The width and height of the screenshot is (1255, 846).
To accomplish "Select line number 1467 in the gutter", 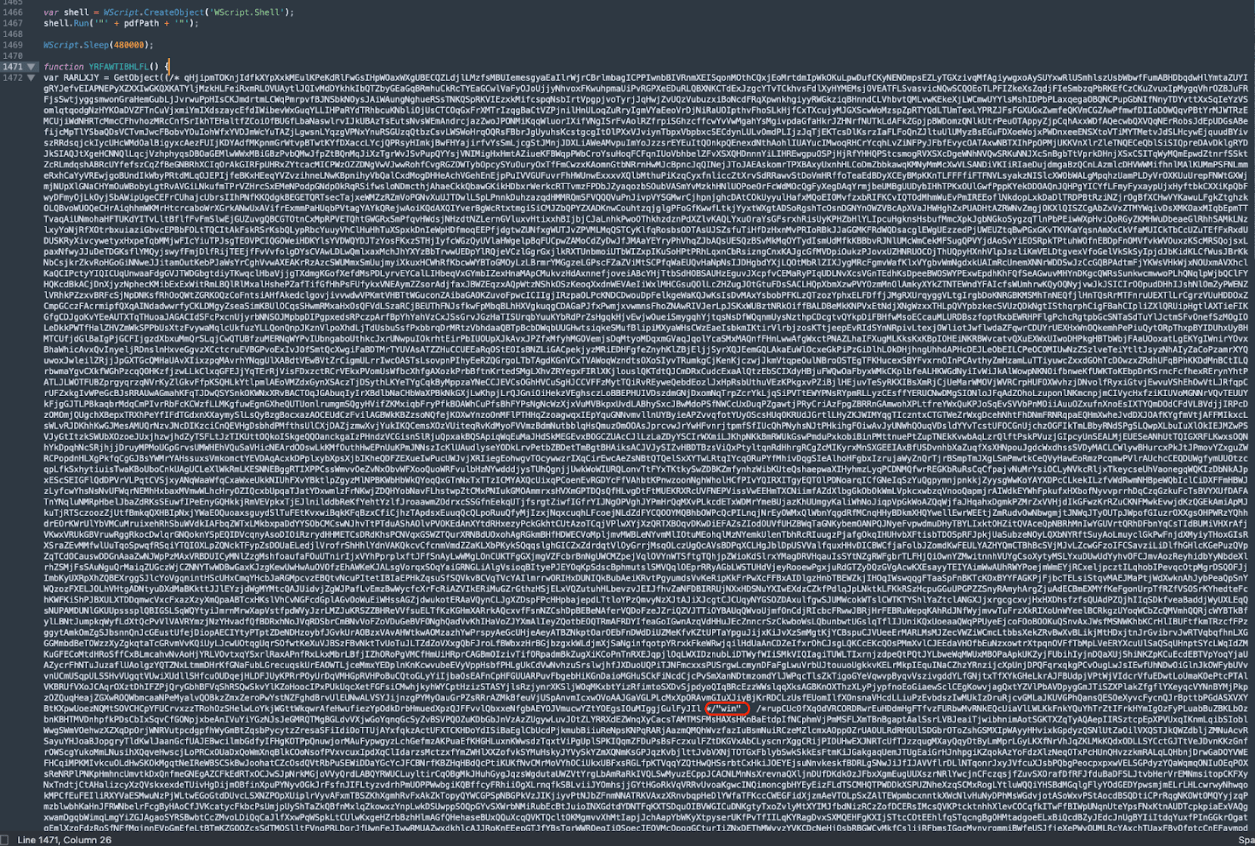I will [x=12, y=23].
